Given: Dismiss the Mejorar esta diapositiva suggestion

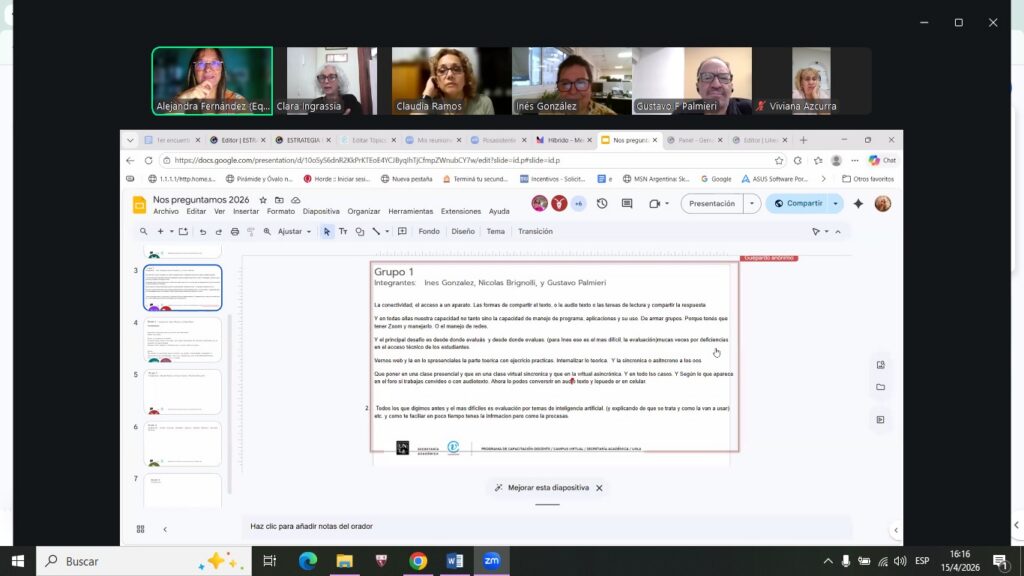Looking at the screenshot, I should coord(599,488).
